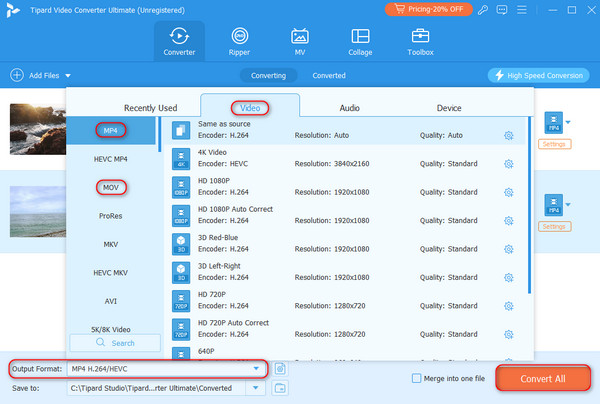Screen dimensions: 600x404
Task: Choose HD 1080P preset row
Action: point(346,187)
